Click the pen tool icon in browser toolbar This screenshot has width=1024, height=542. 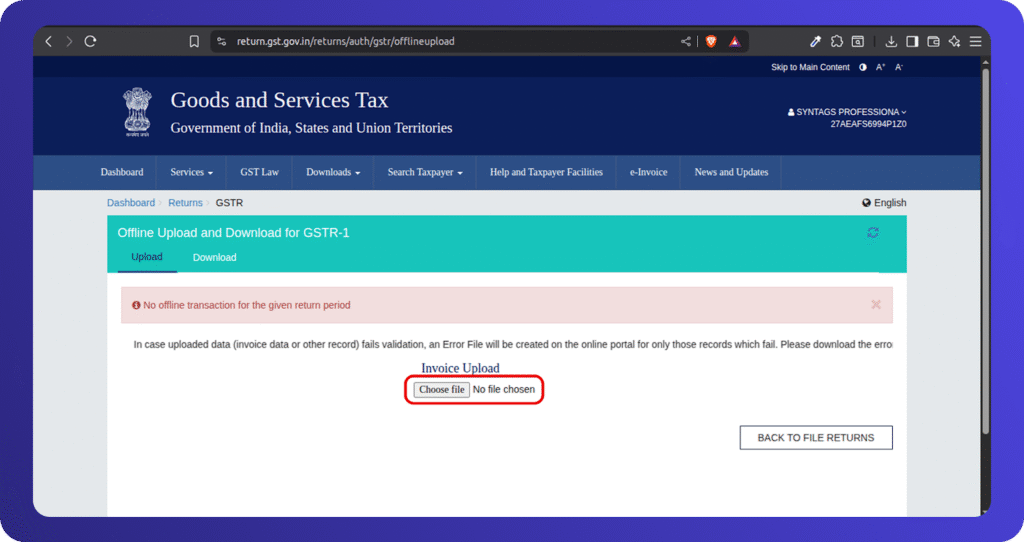coord(815,41)
